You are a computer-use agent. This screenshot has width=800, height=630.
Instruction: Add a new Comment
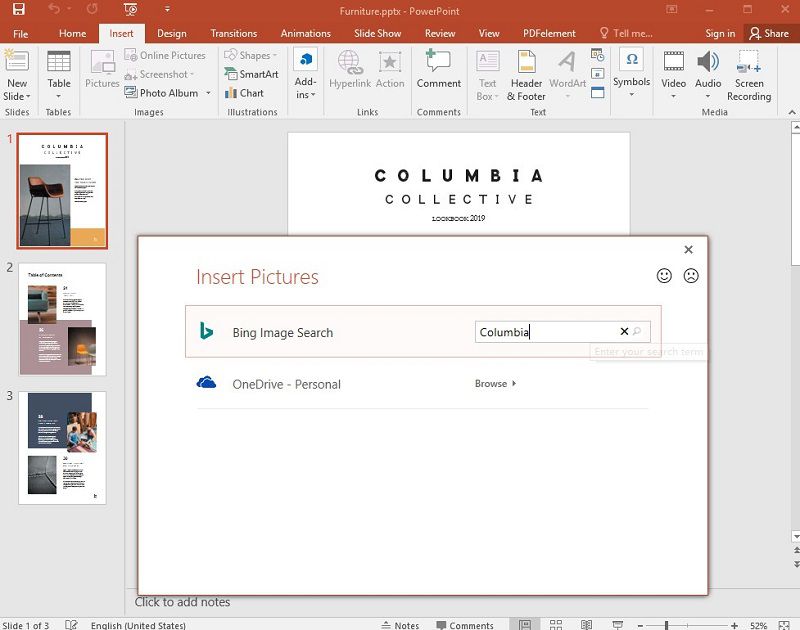pos(438,69)
